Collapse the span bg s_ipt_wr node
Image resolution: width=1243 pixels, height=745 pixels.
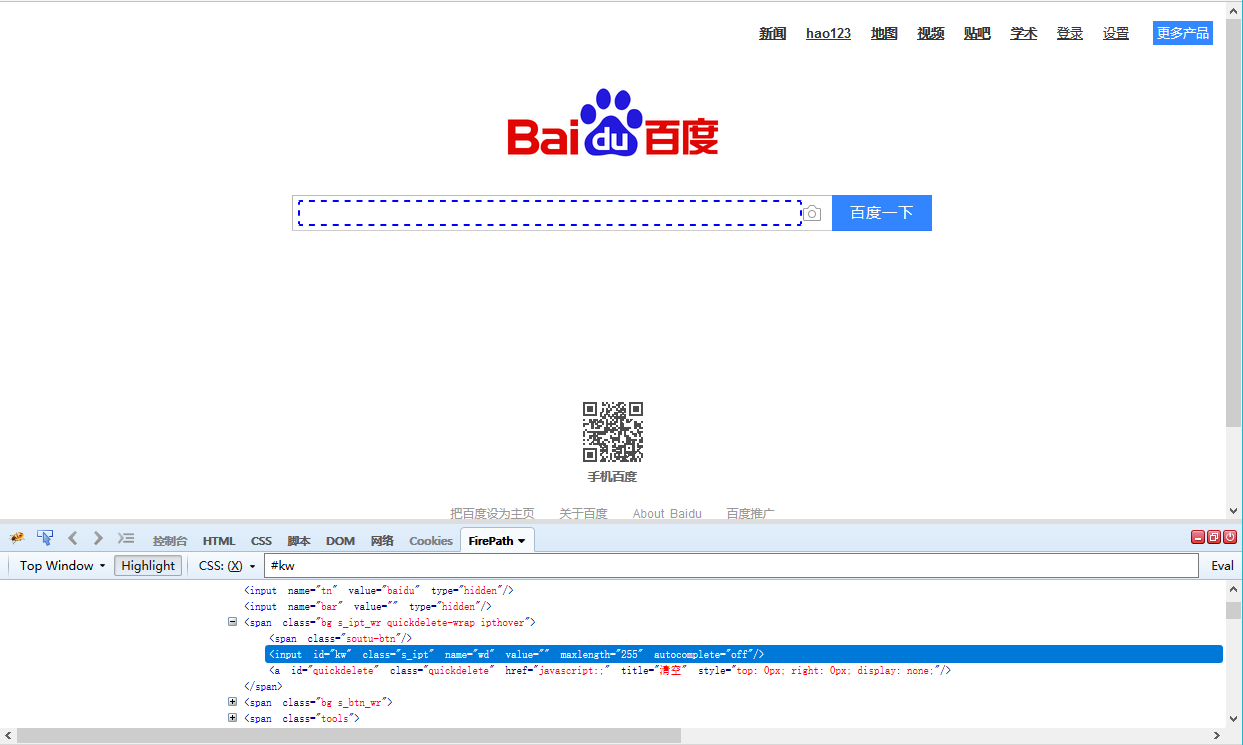[233, 622]
